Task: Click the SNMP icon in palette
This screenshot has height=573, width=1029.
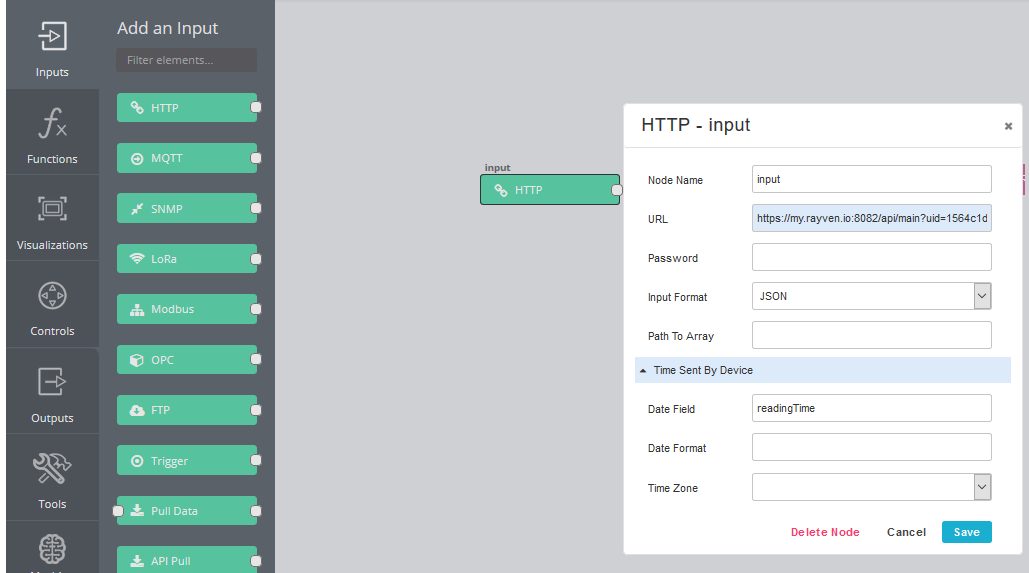Action: pyautogui.click(x=136, y=209)
